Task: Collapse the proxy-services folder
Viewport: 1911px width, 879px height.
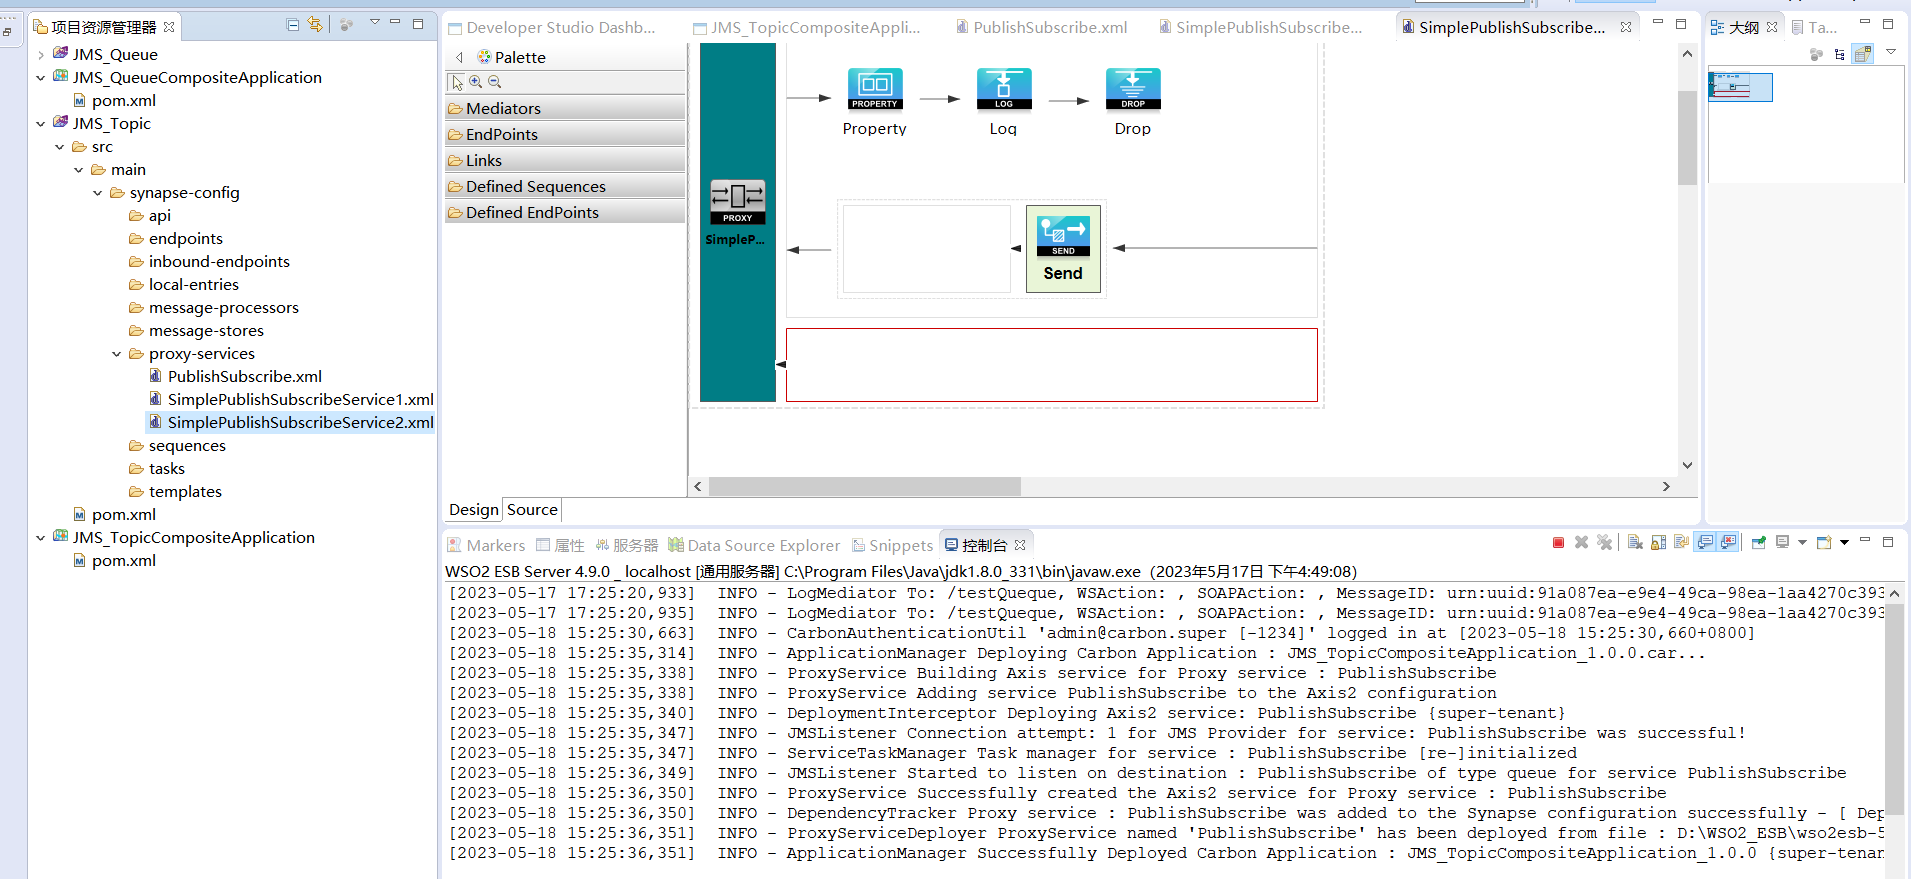Action: tap(116, 354)
